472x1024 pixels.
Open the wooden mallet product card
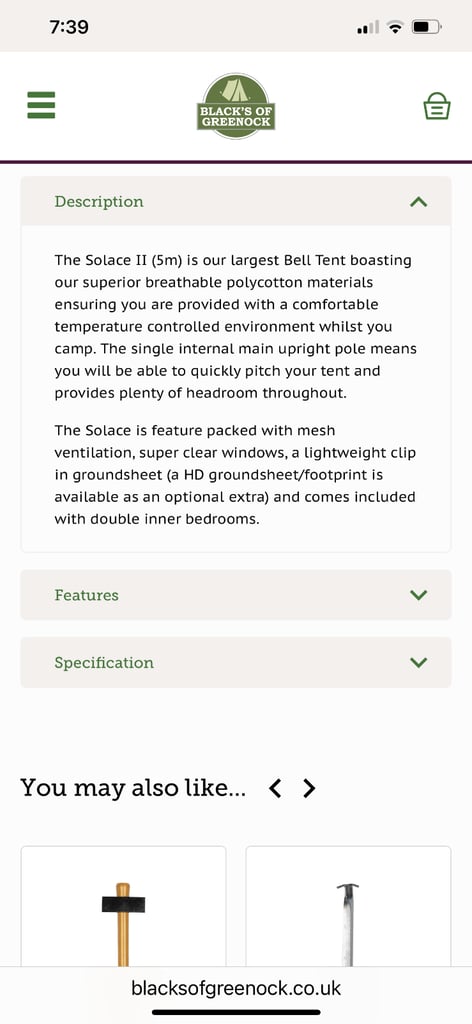123,906
